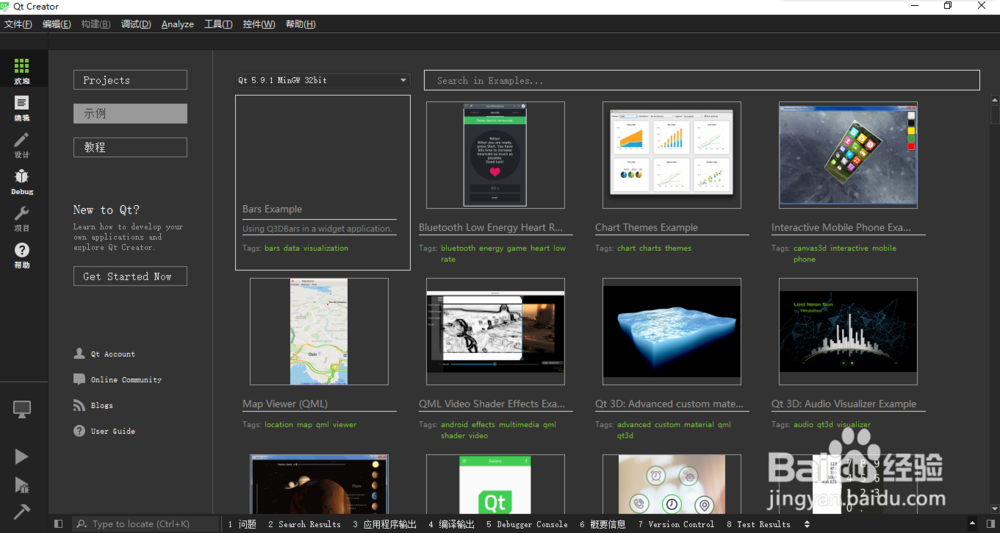Open green Qt Gallery example thumbnail

pos(495,485)
